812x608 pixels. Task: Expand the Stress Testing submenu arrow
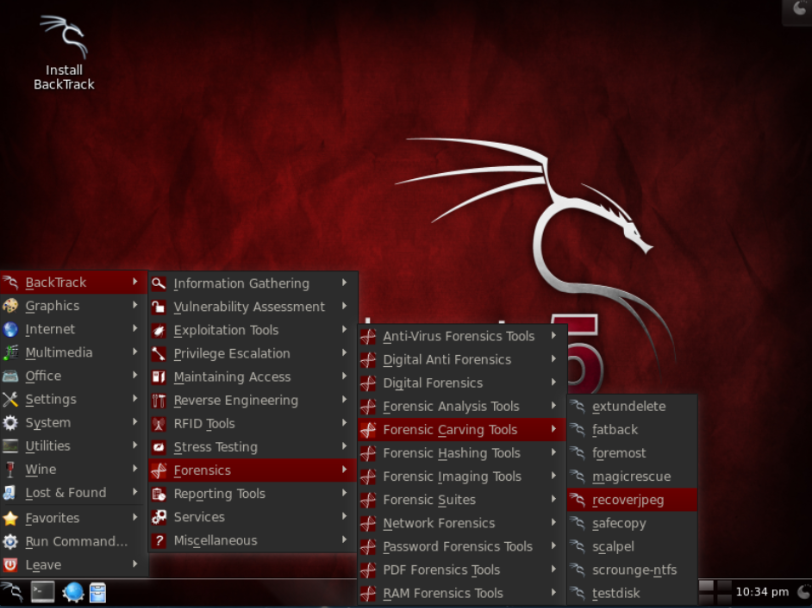pyautogui.click(x=344, y=446)
